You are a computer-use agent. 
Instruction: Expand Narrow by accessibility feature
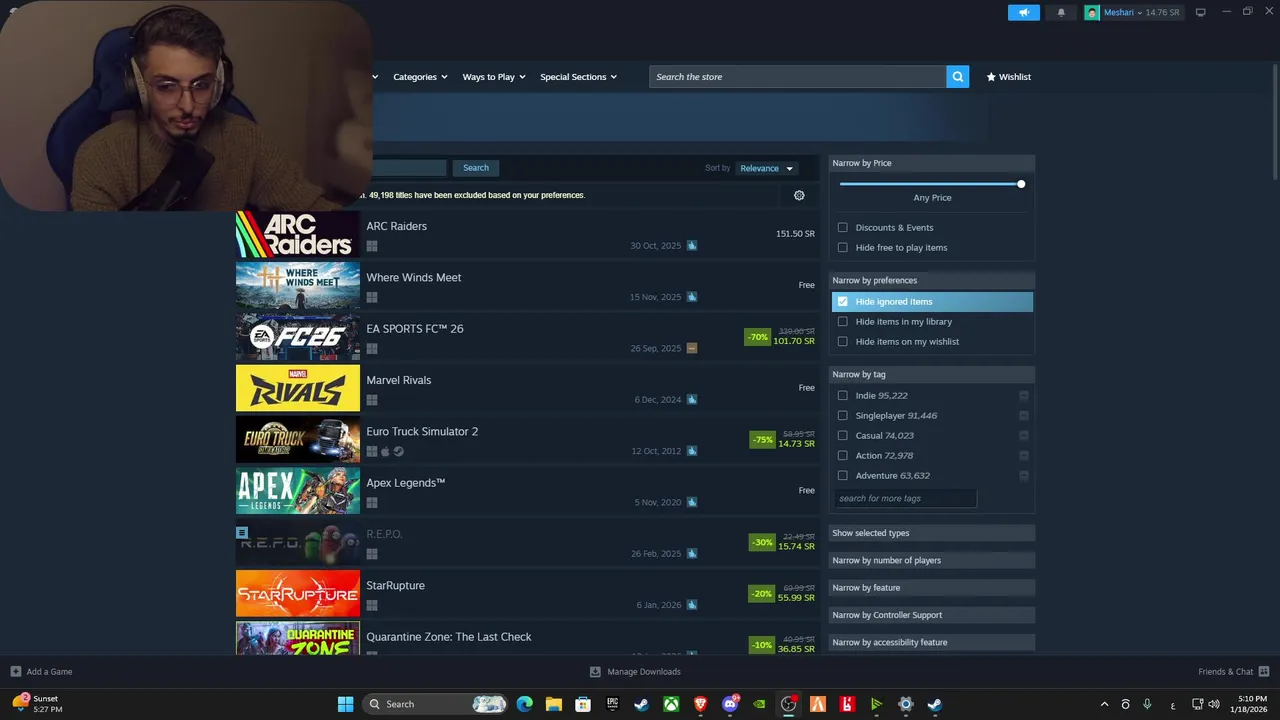pos(932,642)
